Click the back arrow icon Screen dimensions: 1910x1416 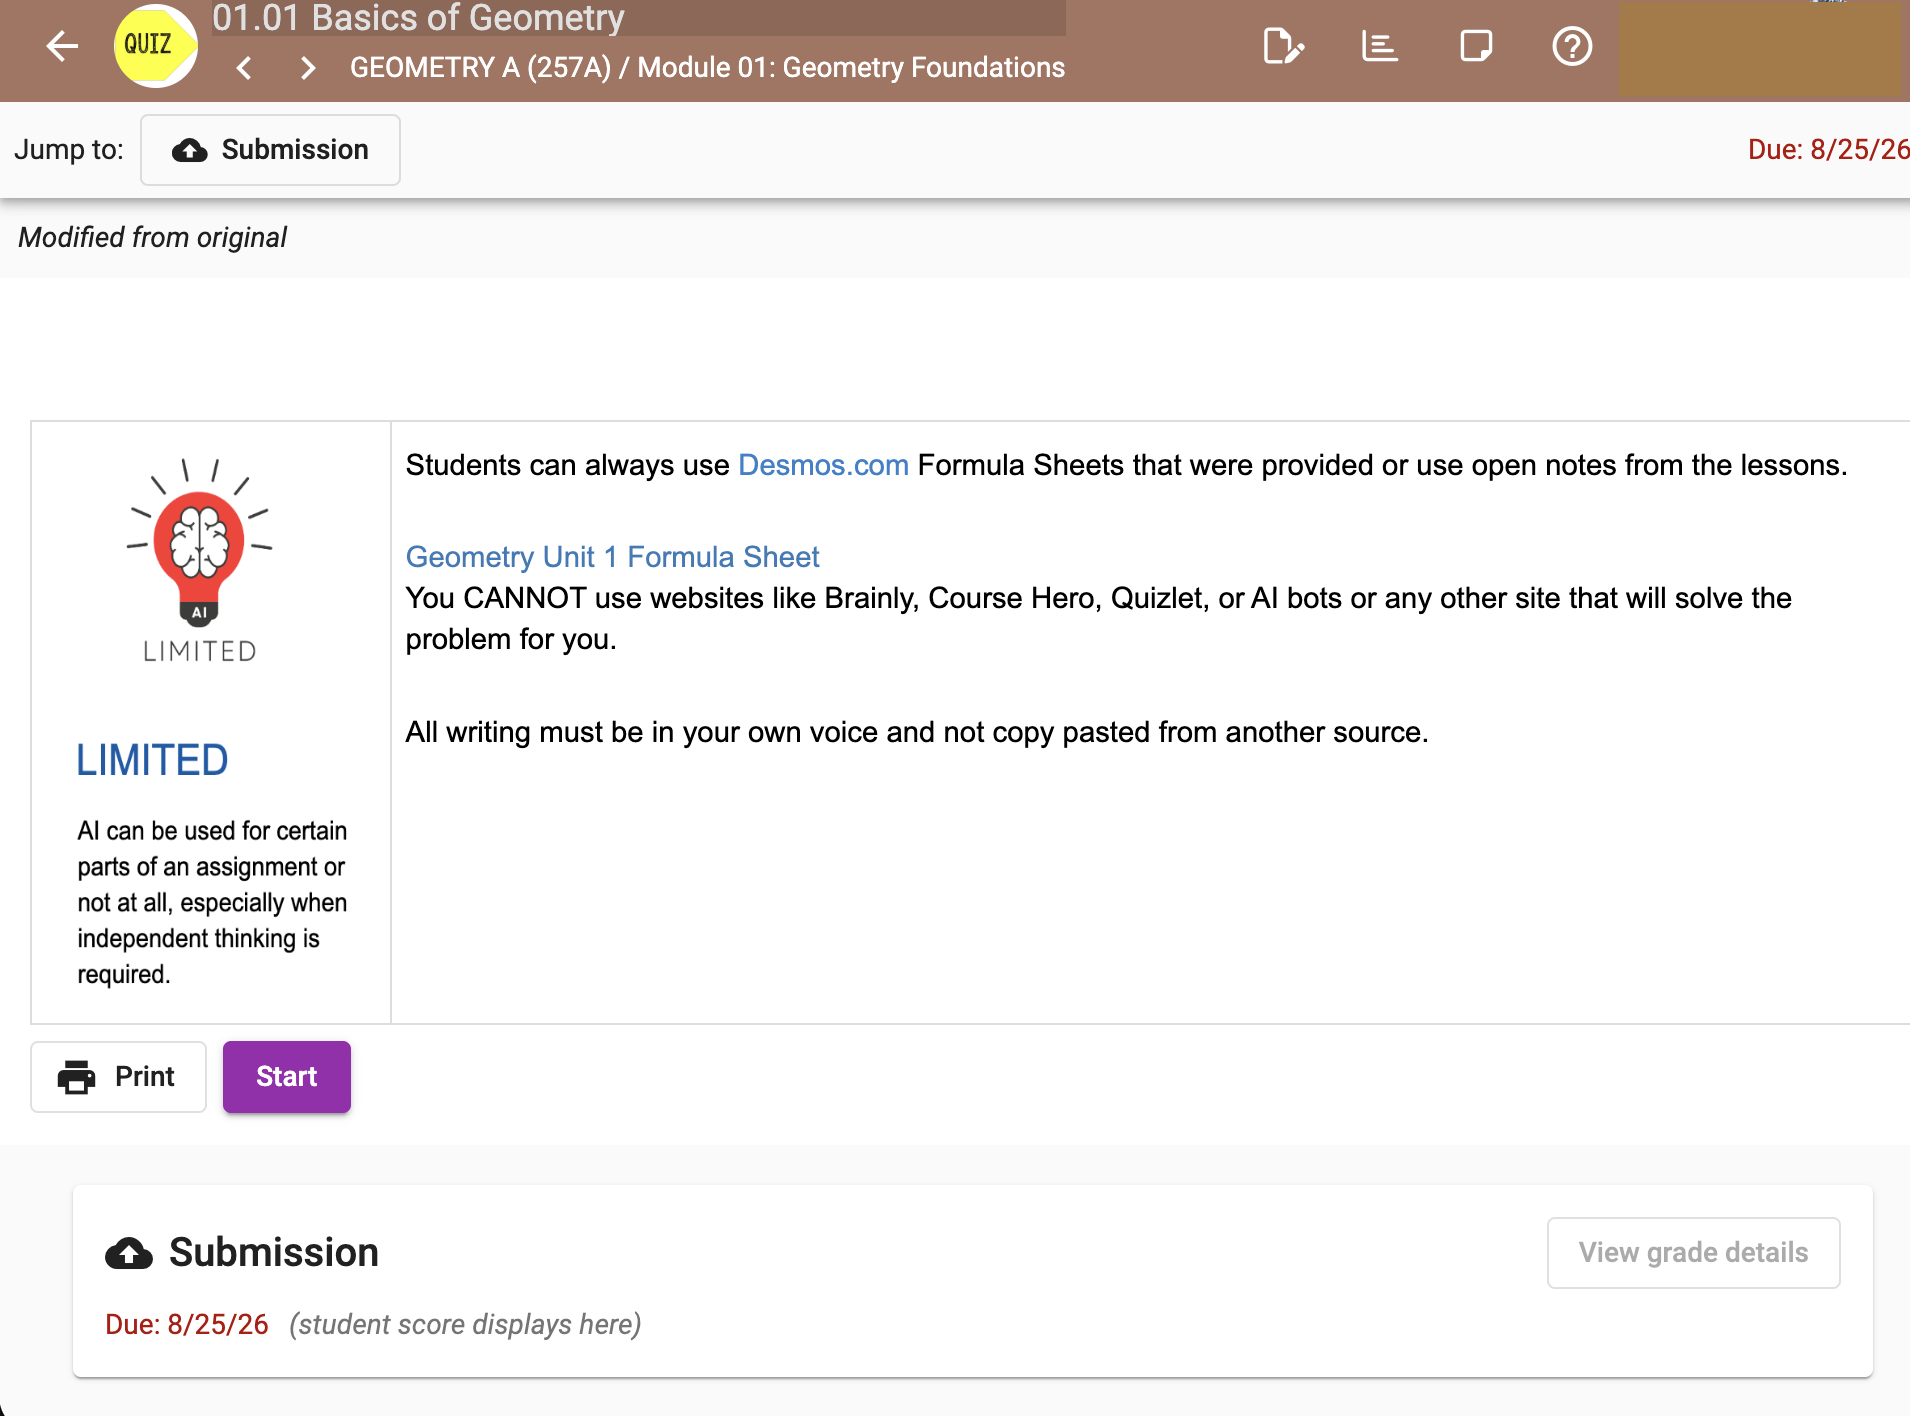[62, 46]
